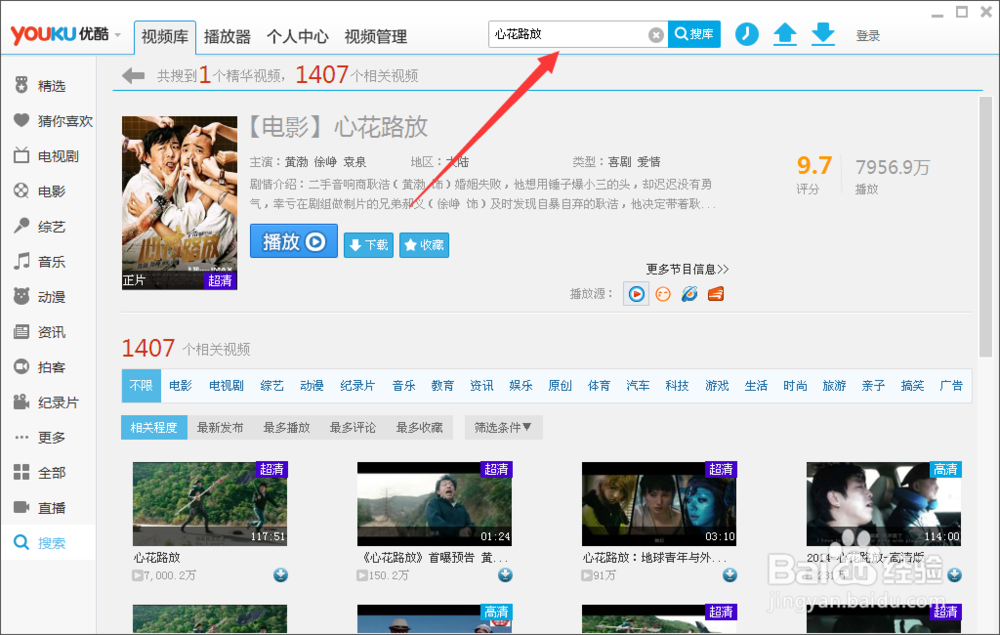Open the 01:24 trailer thumbnail
Screen dimensions: 1000x635
click(x=434, y=504)
